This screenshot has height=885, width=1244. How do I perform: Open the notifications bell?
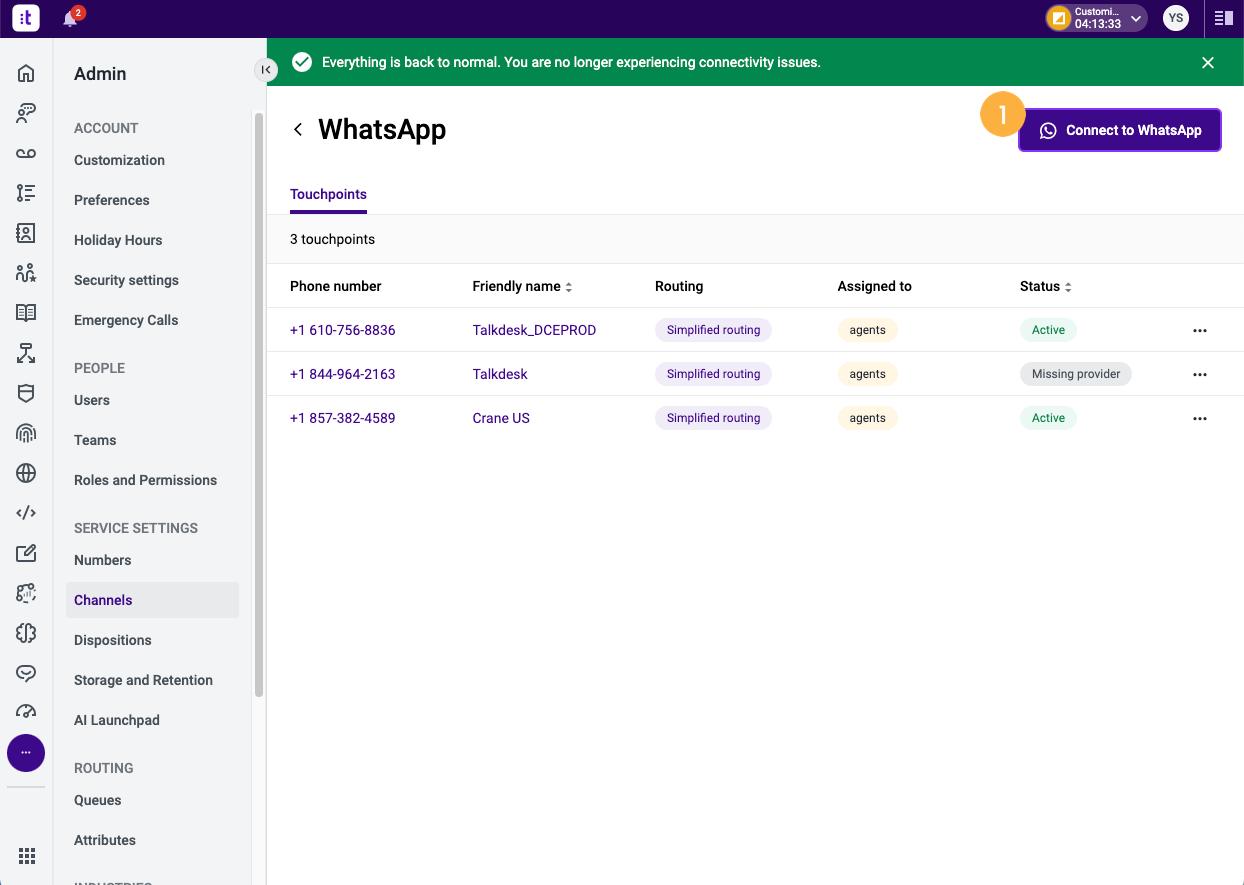70,18
